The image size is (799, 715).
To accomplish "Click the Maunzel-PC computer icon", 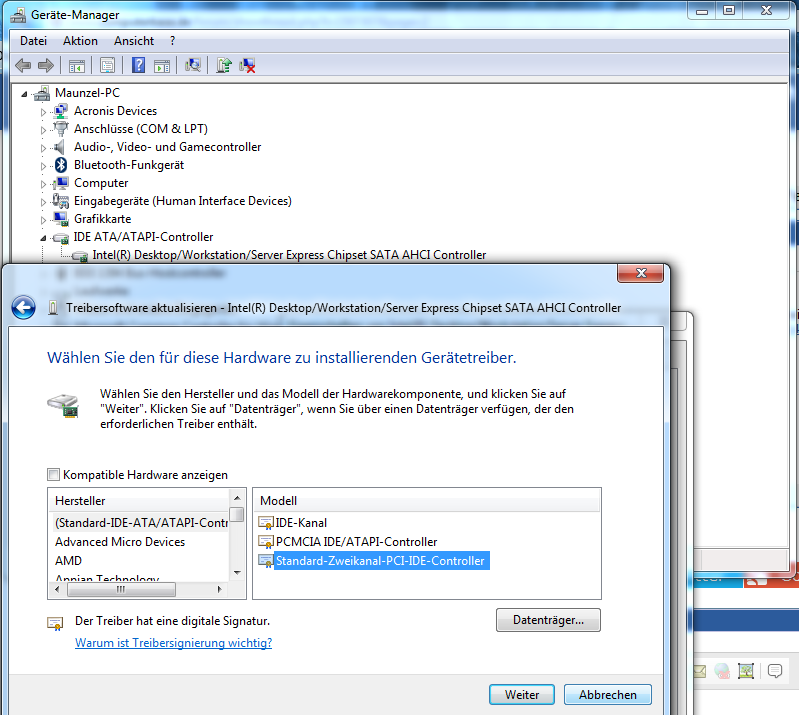I will click(x=42, y=92).
